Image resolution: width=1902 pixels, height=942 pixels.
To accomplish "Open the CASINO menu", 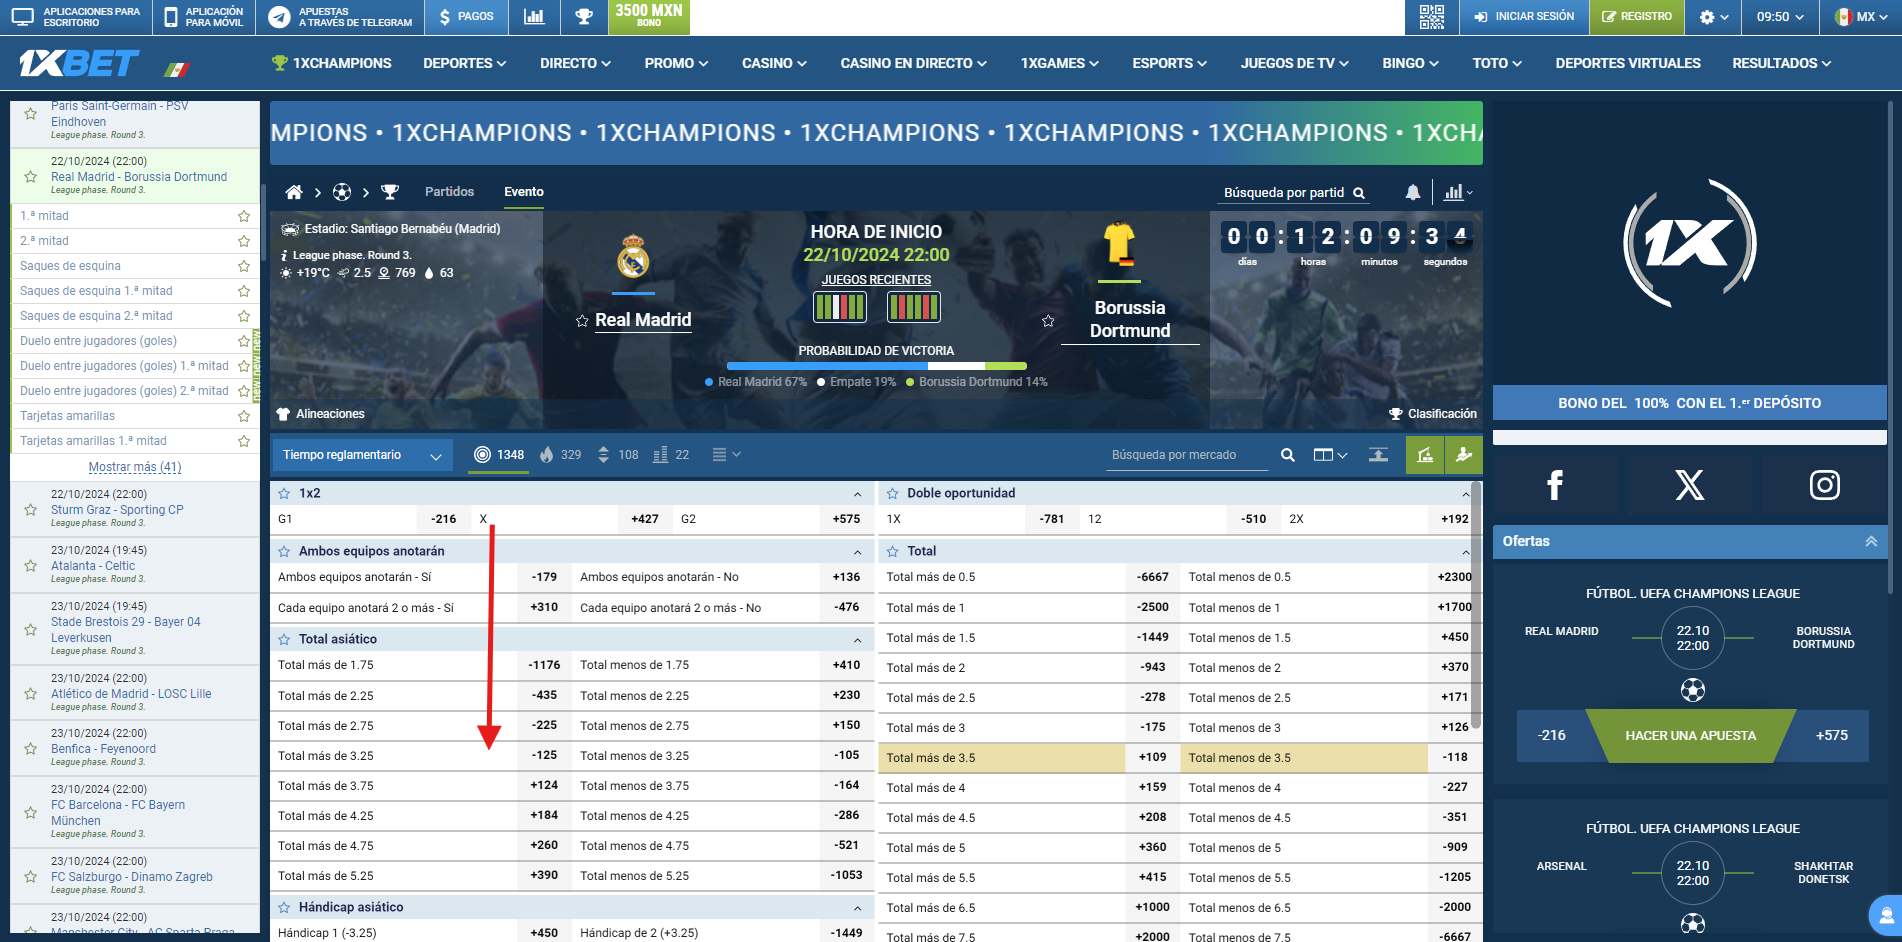I will (x=774, y=63).
